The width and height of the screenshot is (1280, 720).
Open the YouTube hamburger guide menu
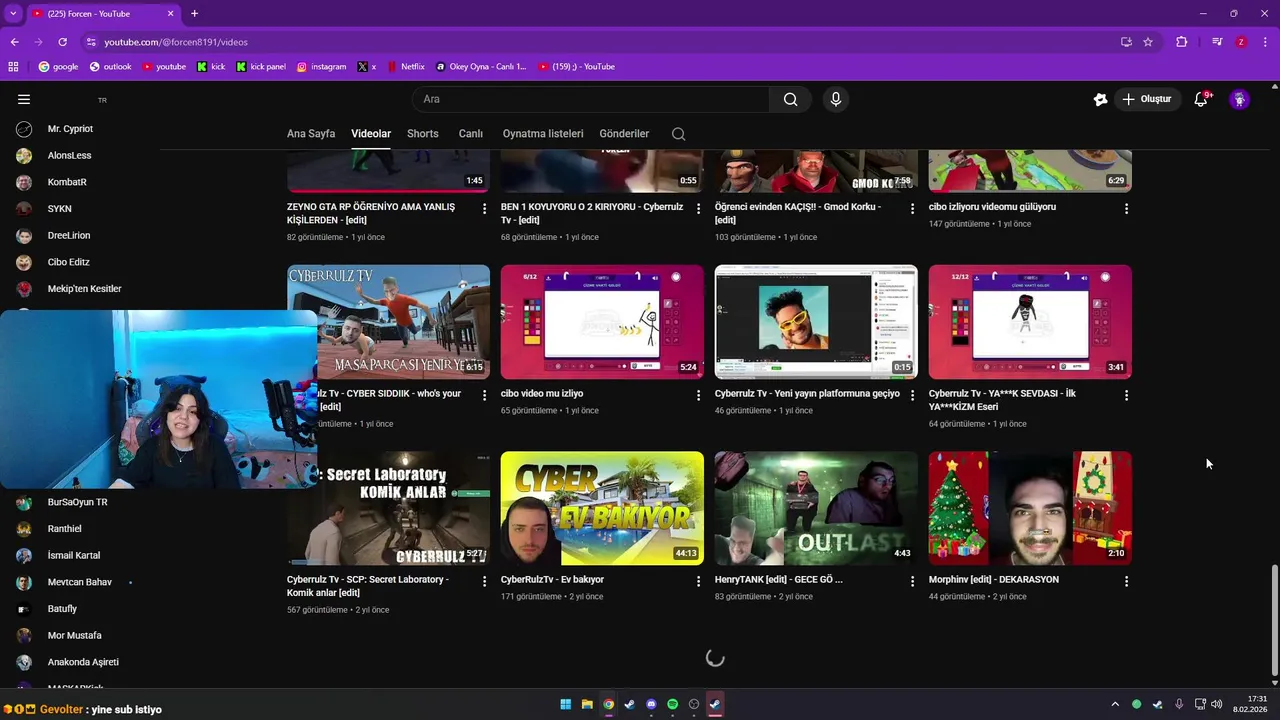tap(24, 99)
